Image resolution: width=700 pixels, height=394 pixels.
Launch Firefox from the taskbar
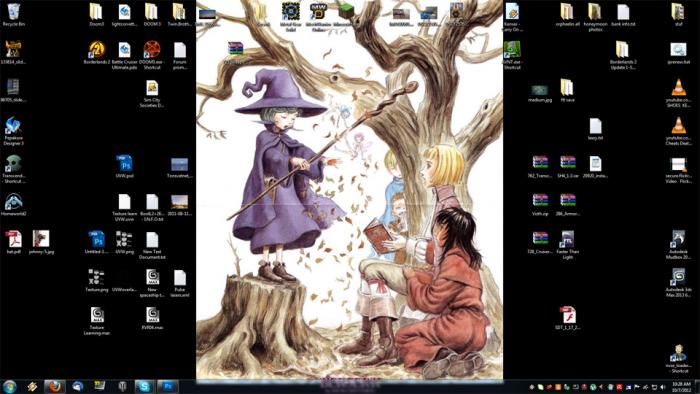[55, 386]
